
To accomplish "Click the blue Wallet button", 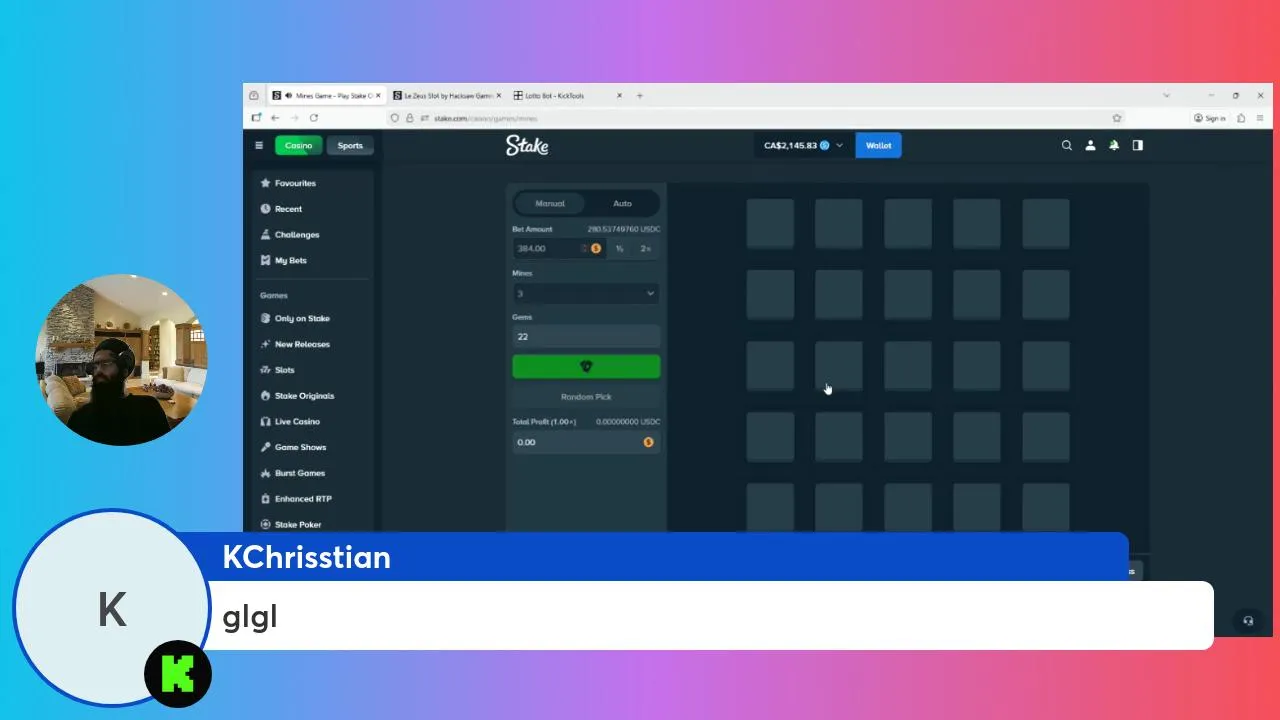I will pos(878,145).
